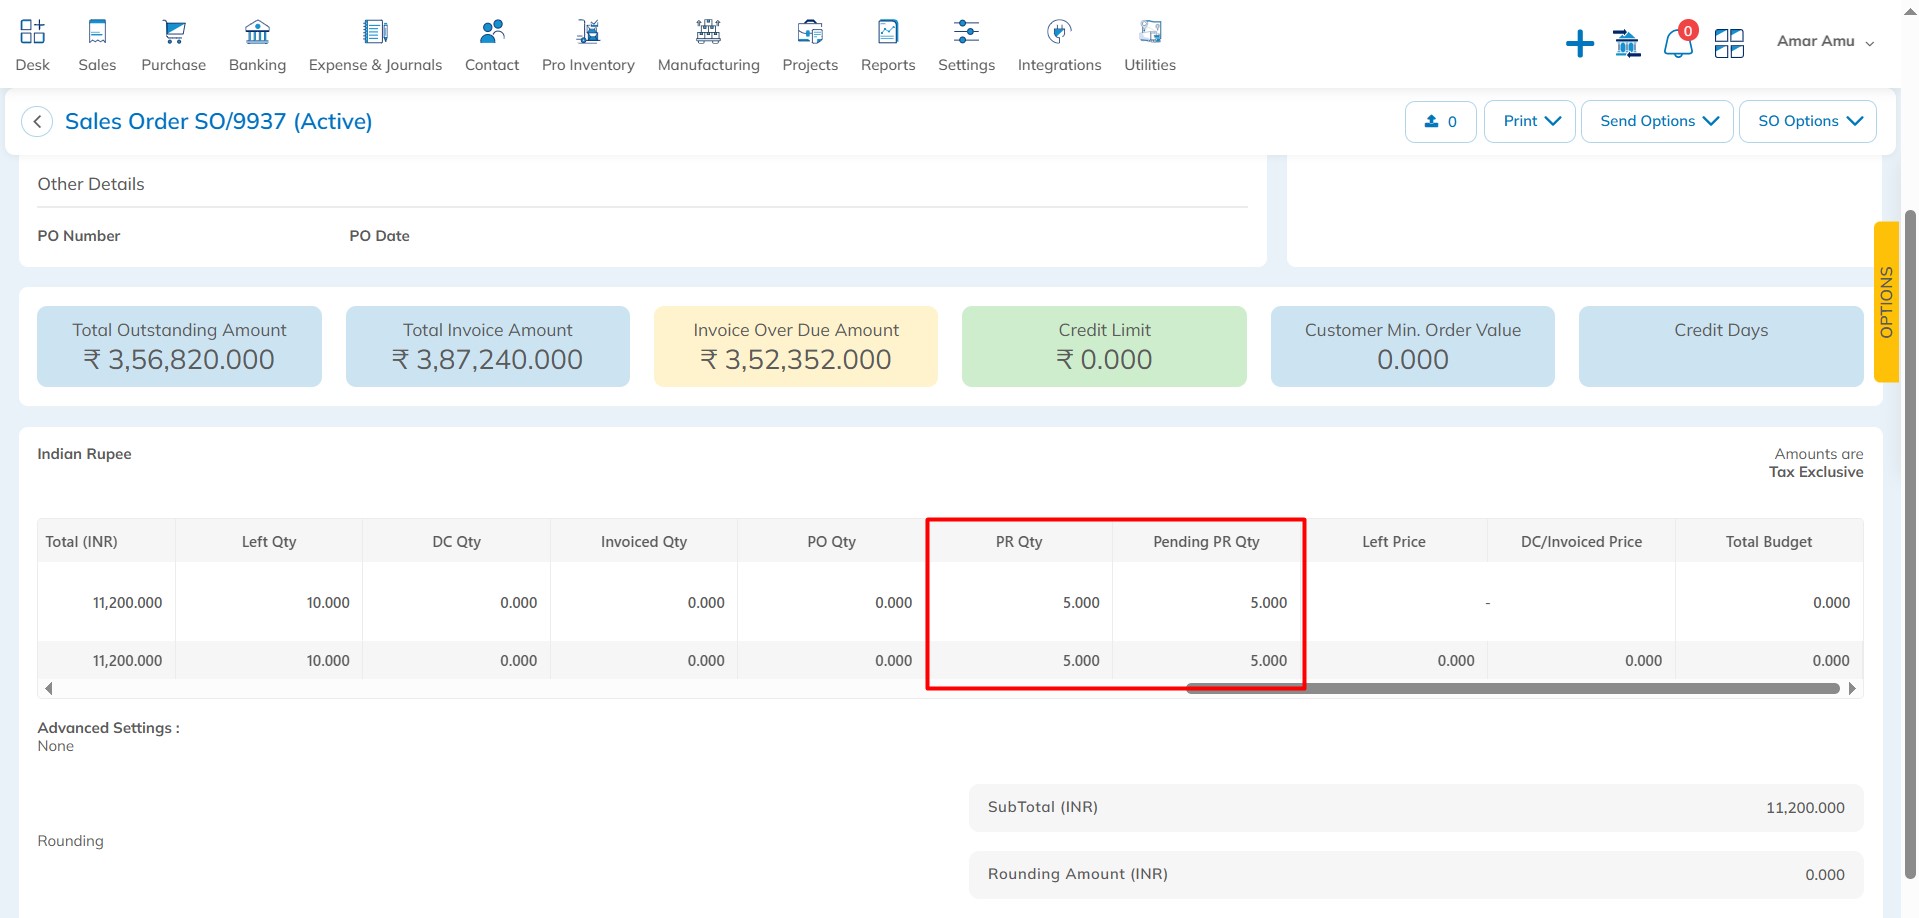Click the Pending PR Qty column header
Viewport: 1919px width, 918px height.
pos(1206,541)
